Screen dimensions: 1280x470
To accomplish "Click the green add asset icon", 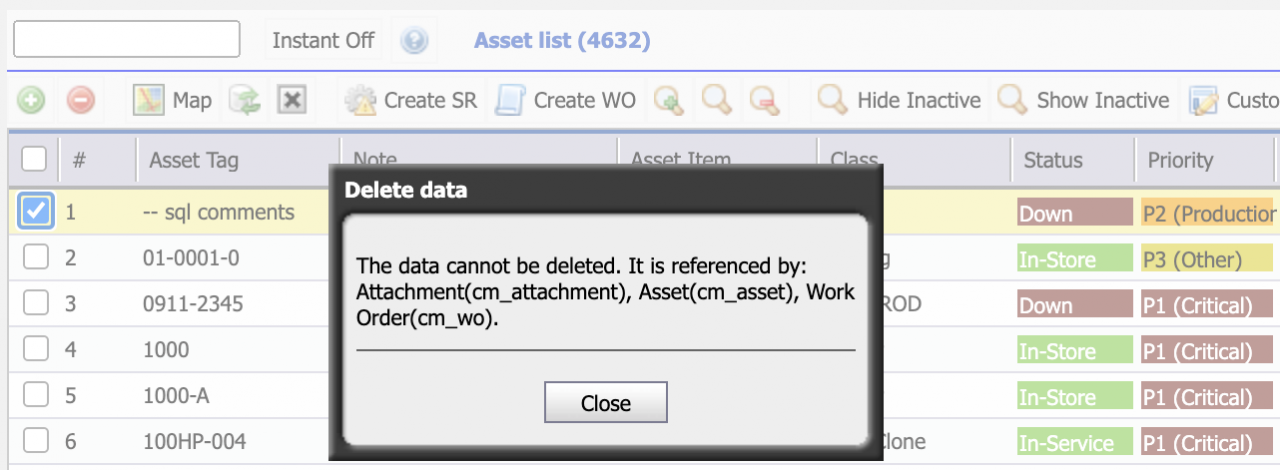I will 32,100.
